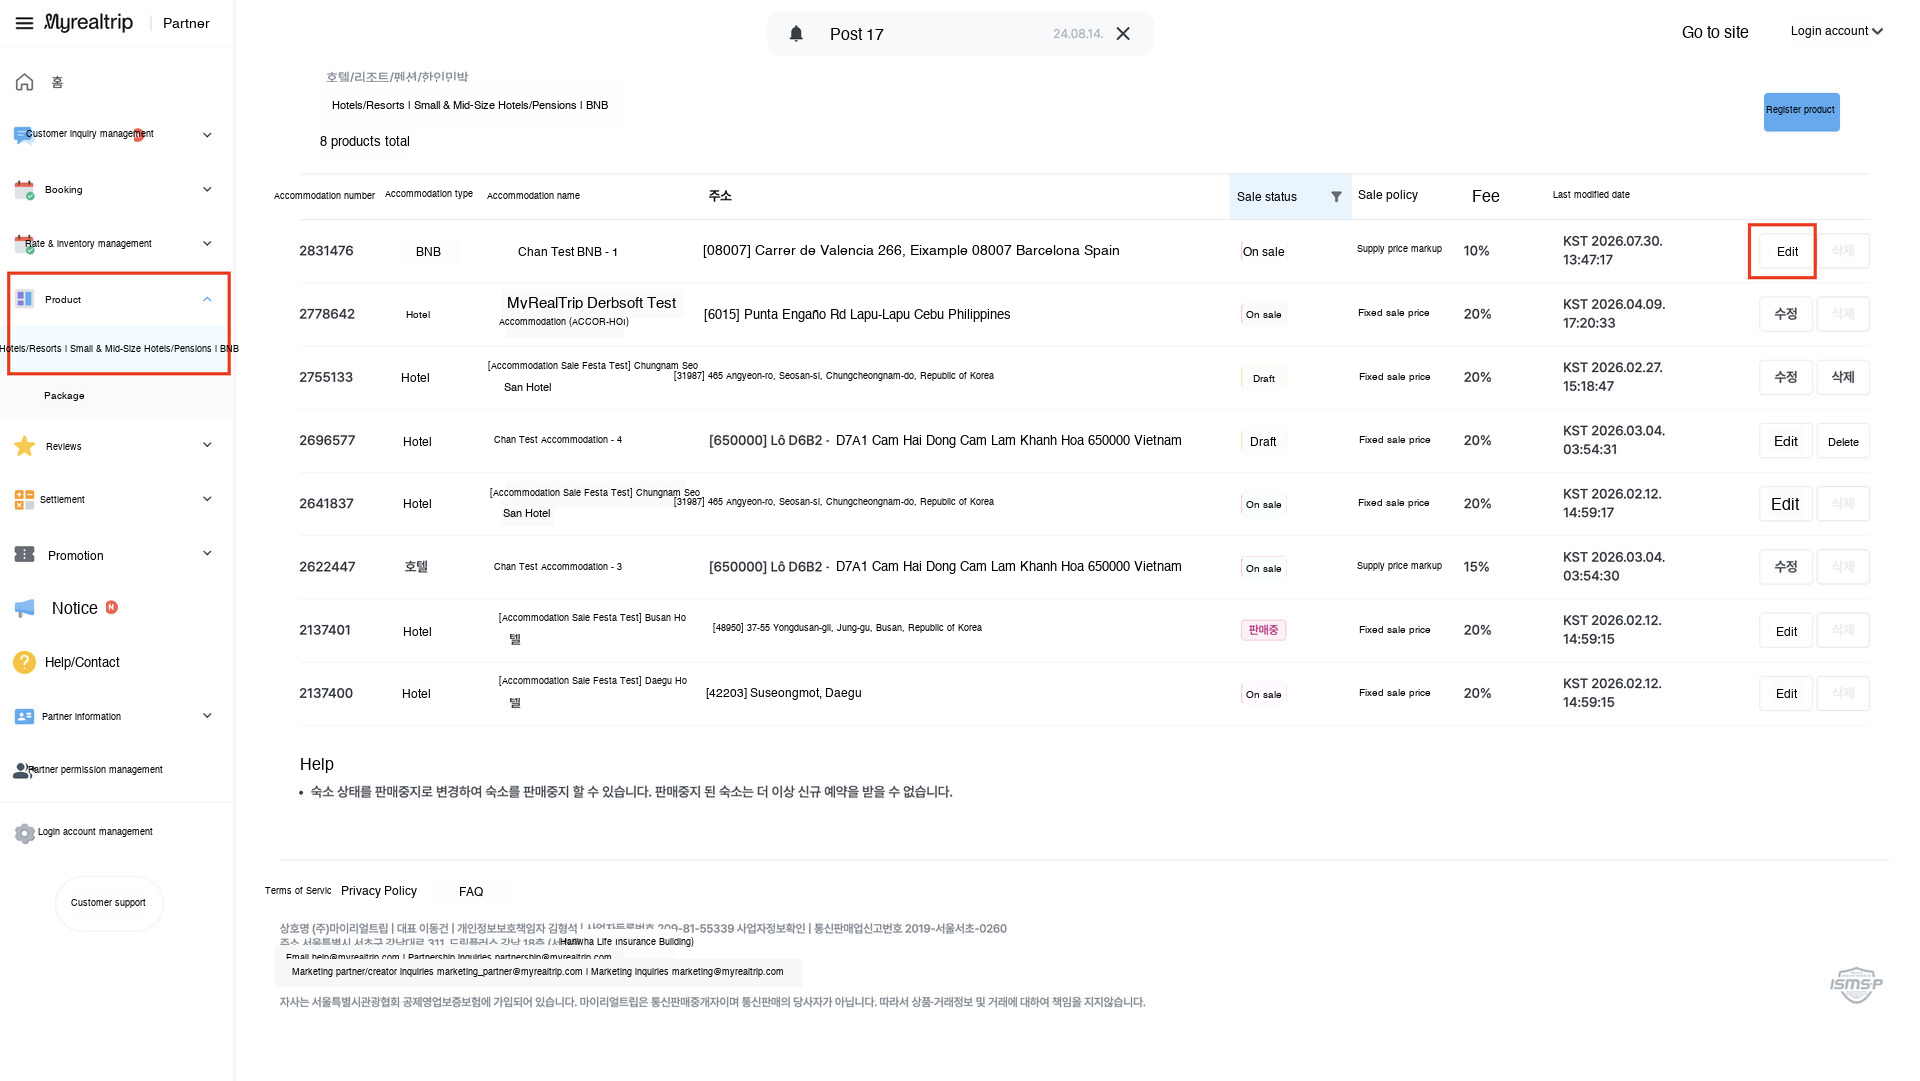Click Edit for accommodation 2696577
1920x1081 pixels.
click(x=1786, y=442)
